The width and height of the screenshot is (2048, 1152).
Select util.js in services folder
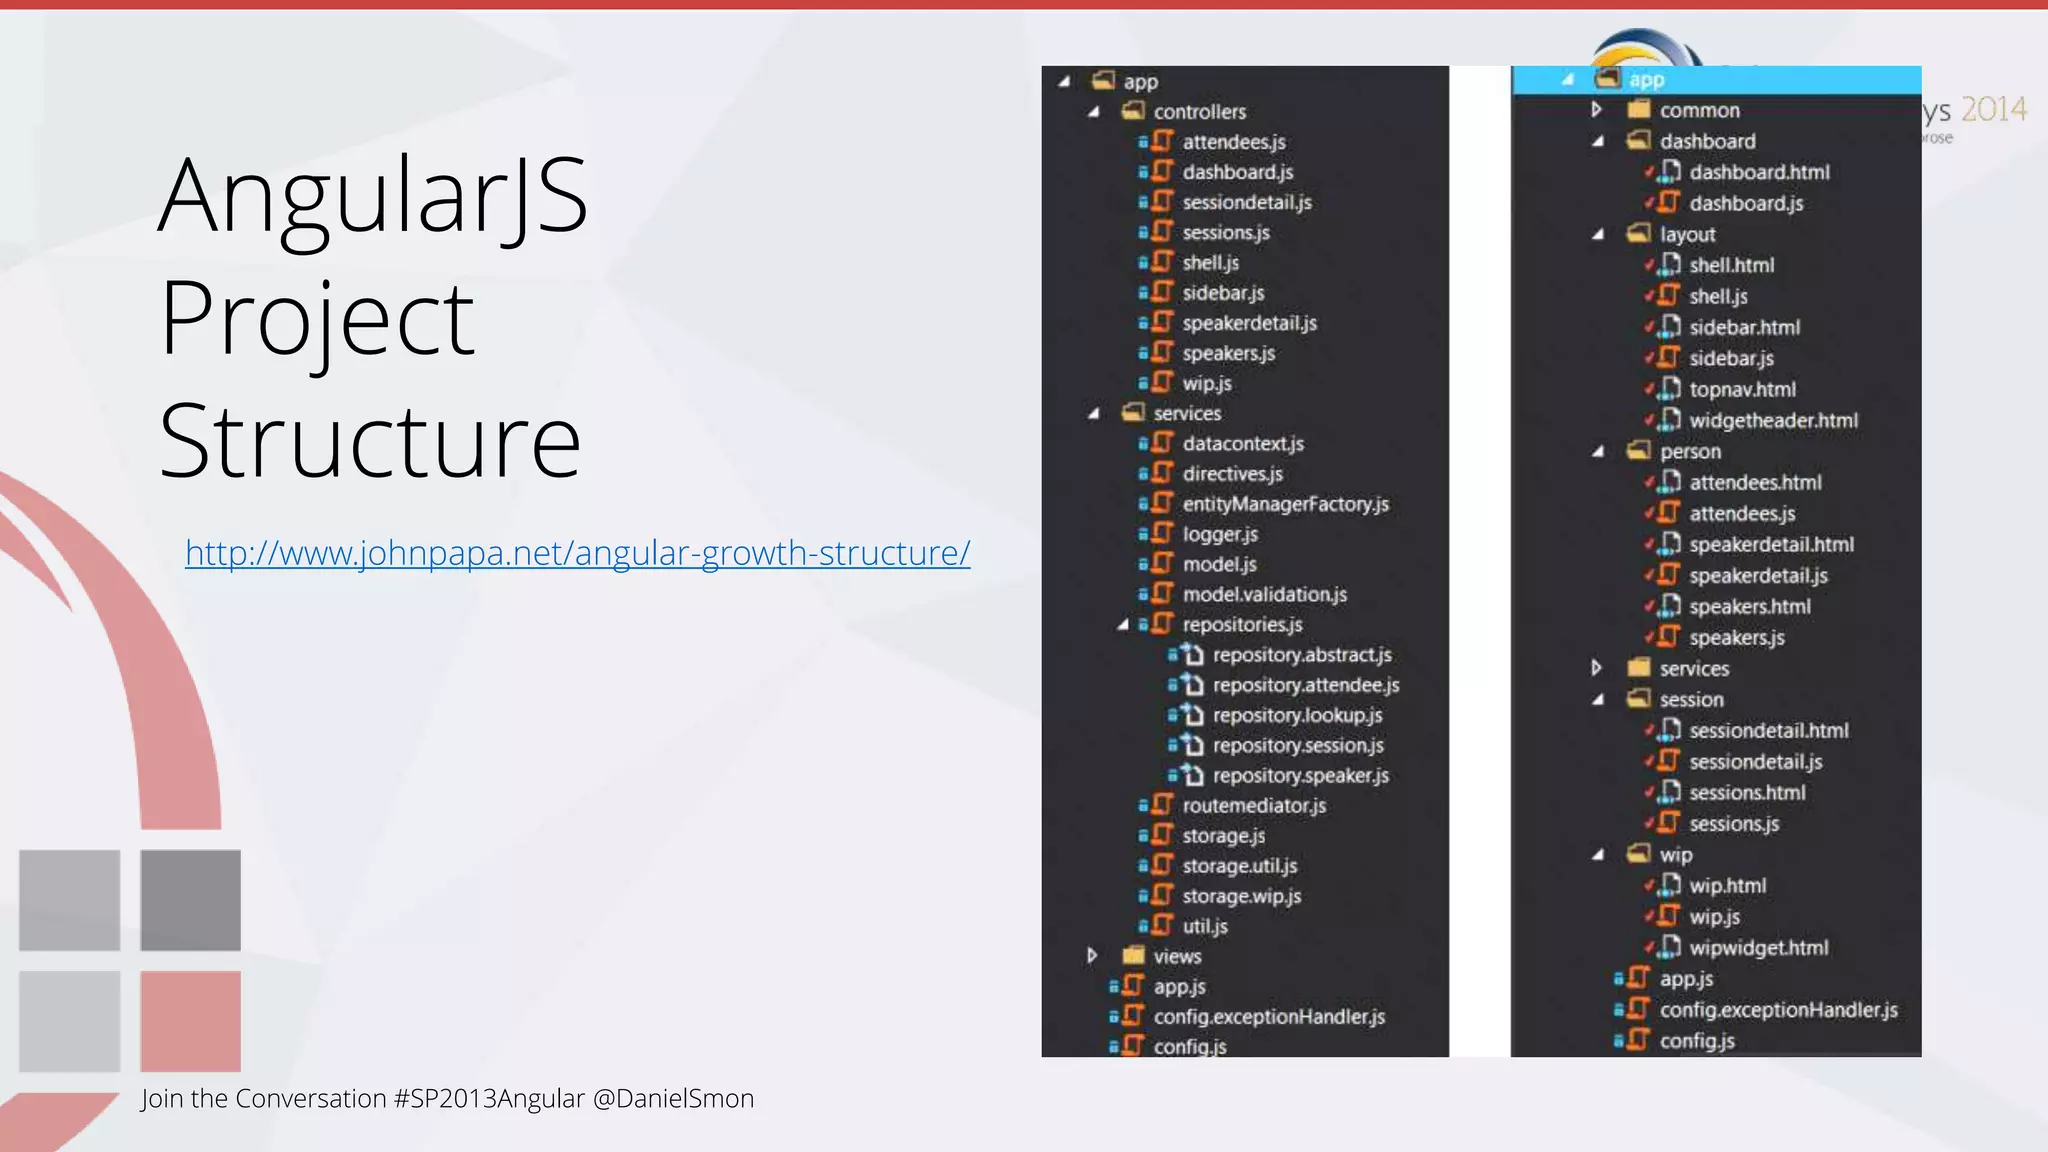(x=1205, y=926)
